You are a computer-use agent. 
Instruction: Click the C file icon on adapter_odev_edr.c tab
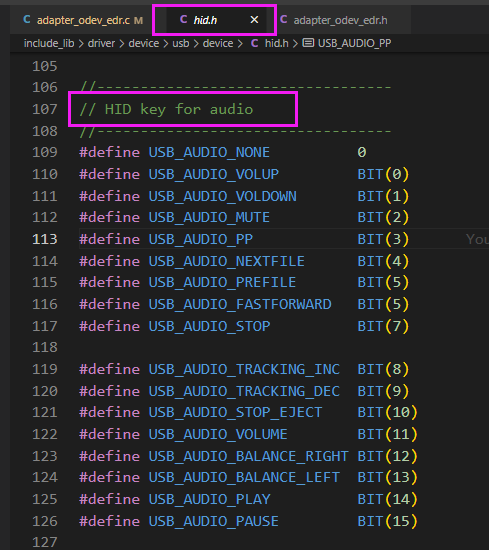[x=27, y=19]
